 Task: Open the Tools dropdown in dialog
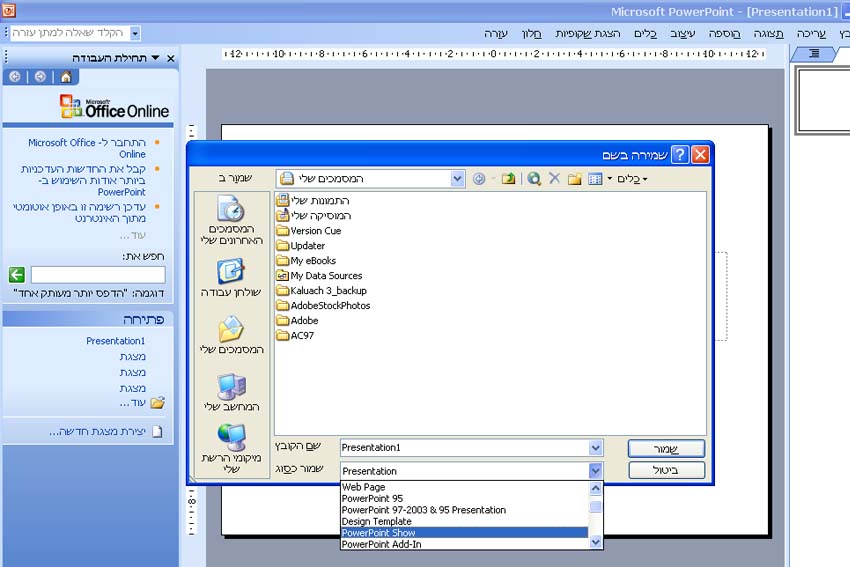[632, 179]
